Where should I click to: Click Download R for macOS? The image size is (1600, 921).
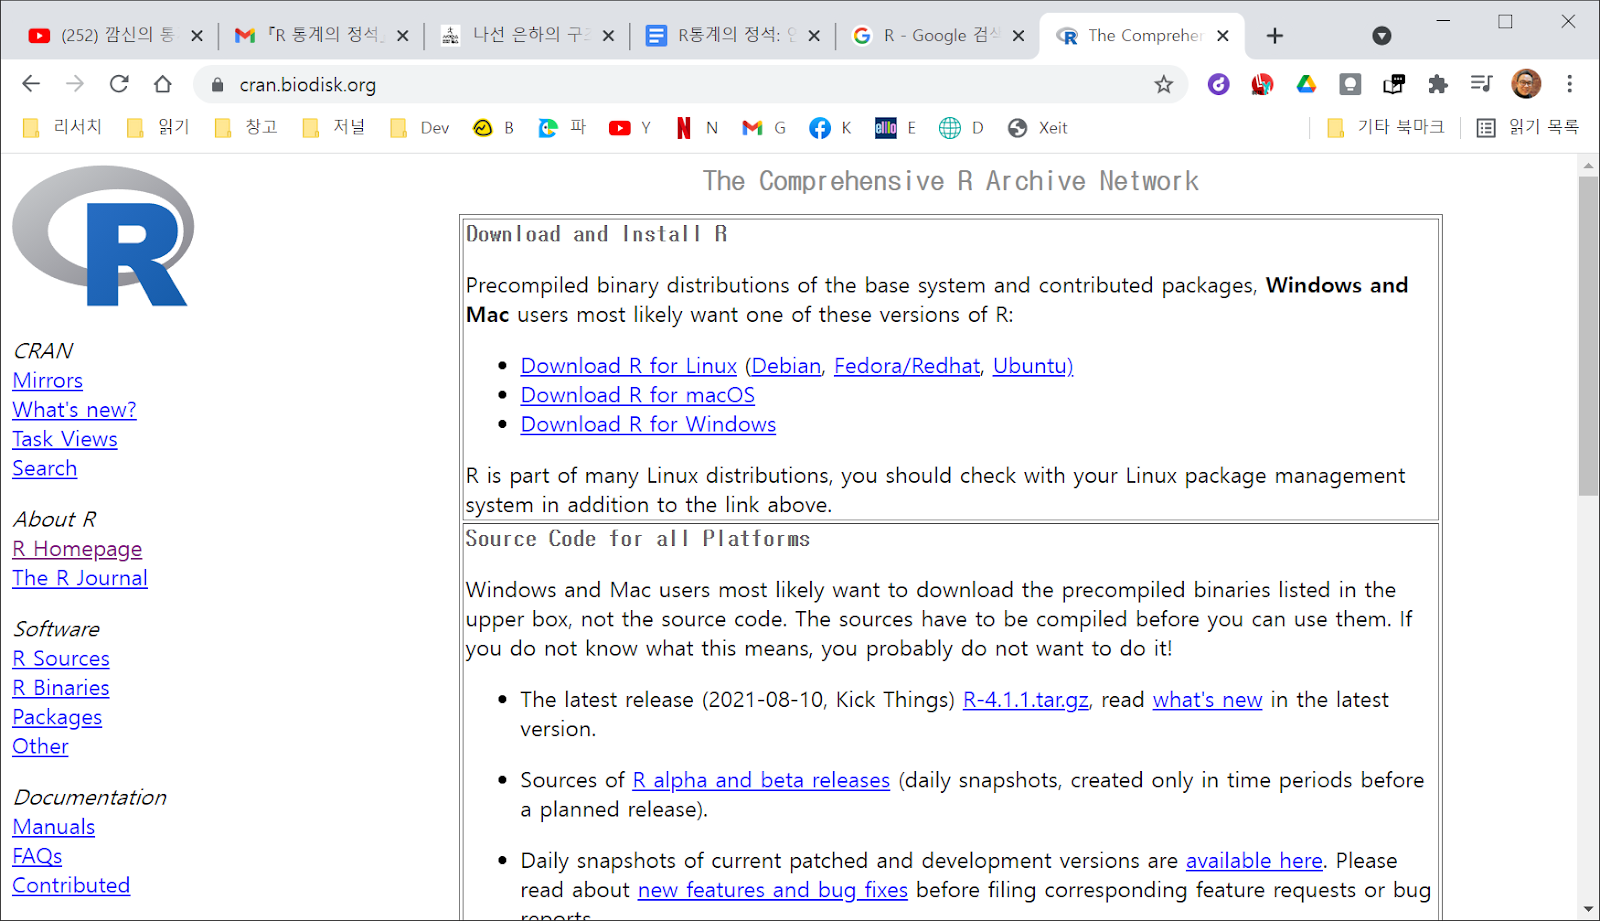(x=638, y=395)
